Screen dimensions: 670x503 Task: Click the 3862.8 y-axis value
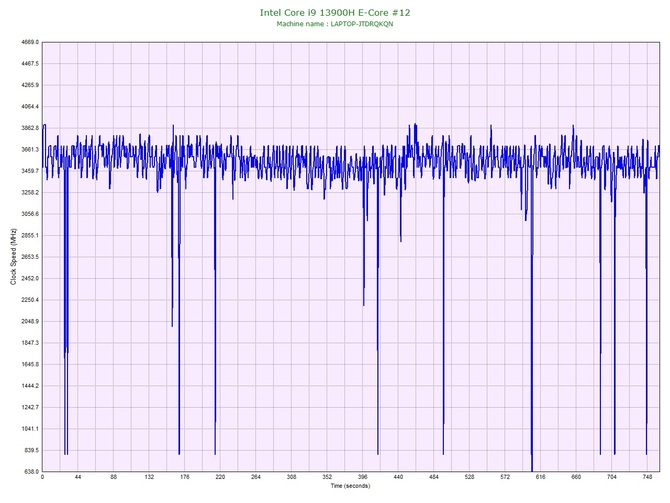click(30, 128)
